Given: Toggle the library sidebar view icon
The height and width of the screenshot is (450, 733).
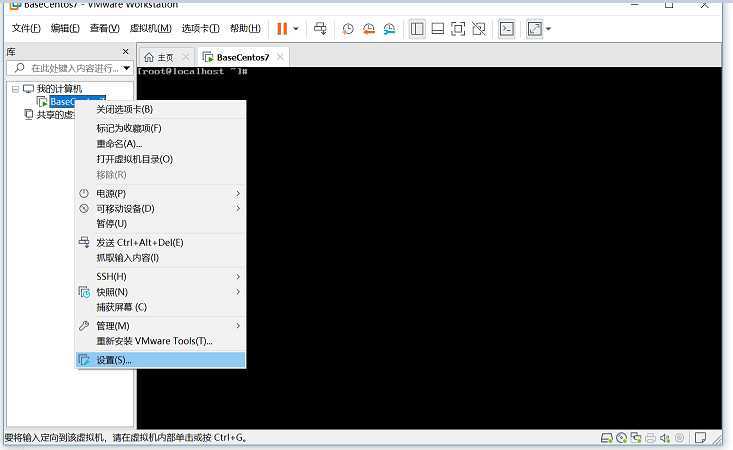Looking at the screenshot, I should point(417,29).
